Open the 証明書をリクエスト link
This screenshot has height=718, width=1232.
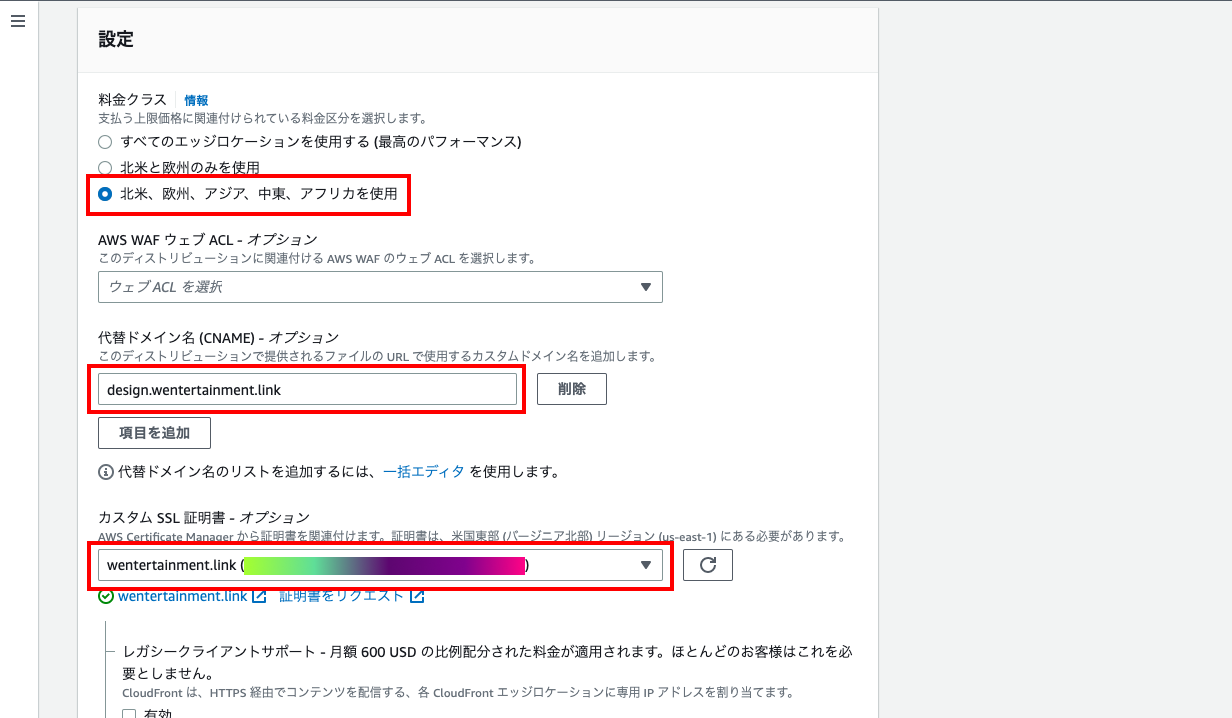[x=342, y=596]
